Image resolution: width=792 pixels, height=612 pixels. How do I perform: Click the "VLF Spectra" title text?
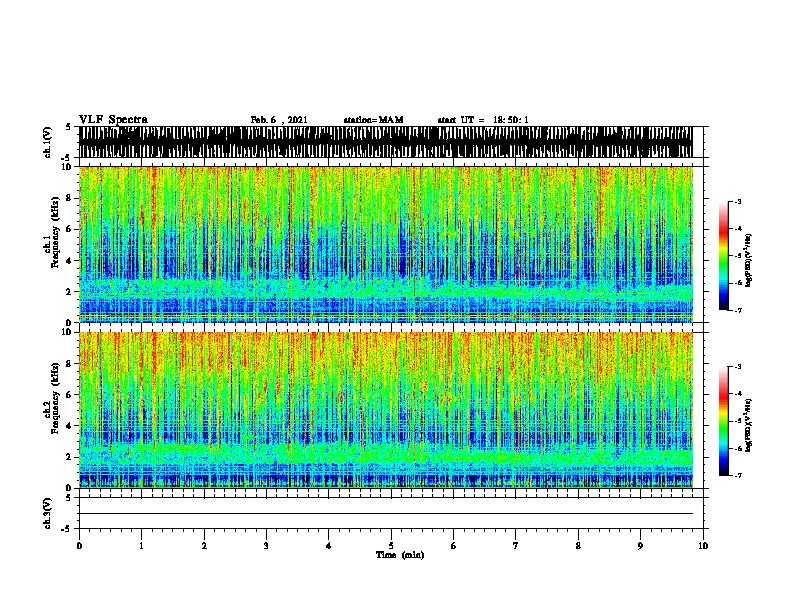113,120
